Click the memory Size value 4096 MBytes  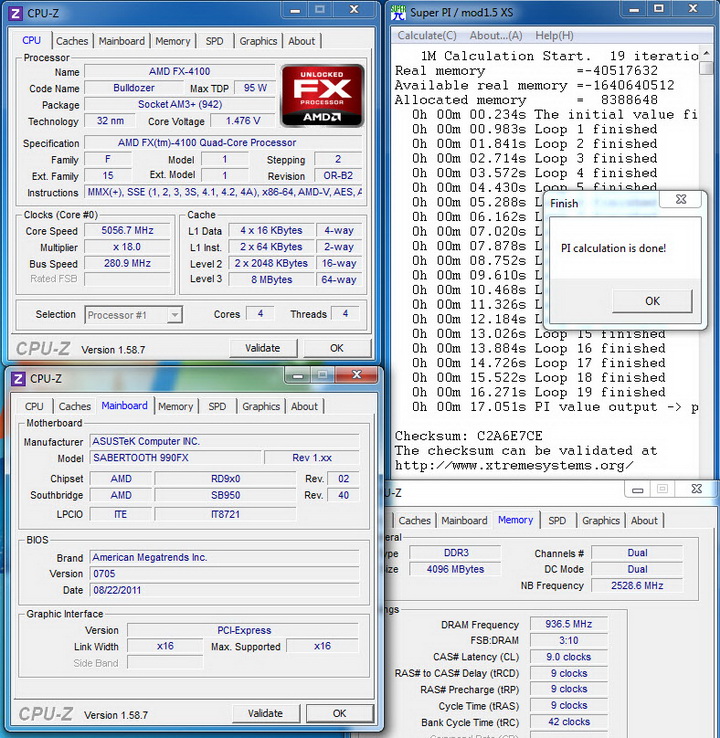click(455, 569)
